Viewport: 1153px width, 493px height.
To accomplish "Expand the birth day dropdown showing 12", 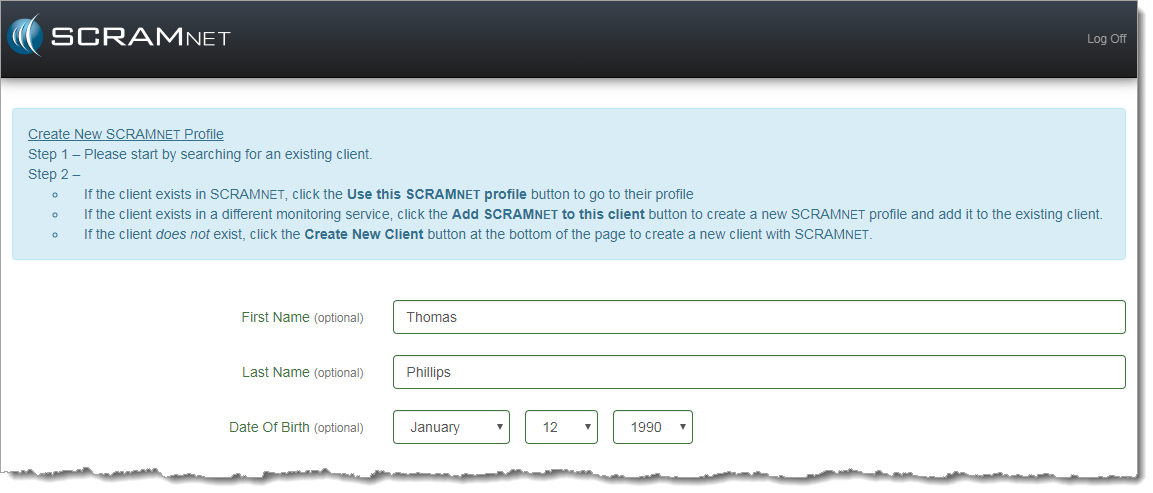I will pyautogui.click(x=561, y=427).
